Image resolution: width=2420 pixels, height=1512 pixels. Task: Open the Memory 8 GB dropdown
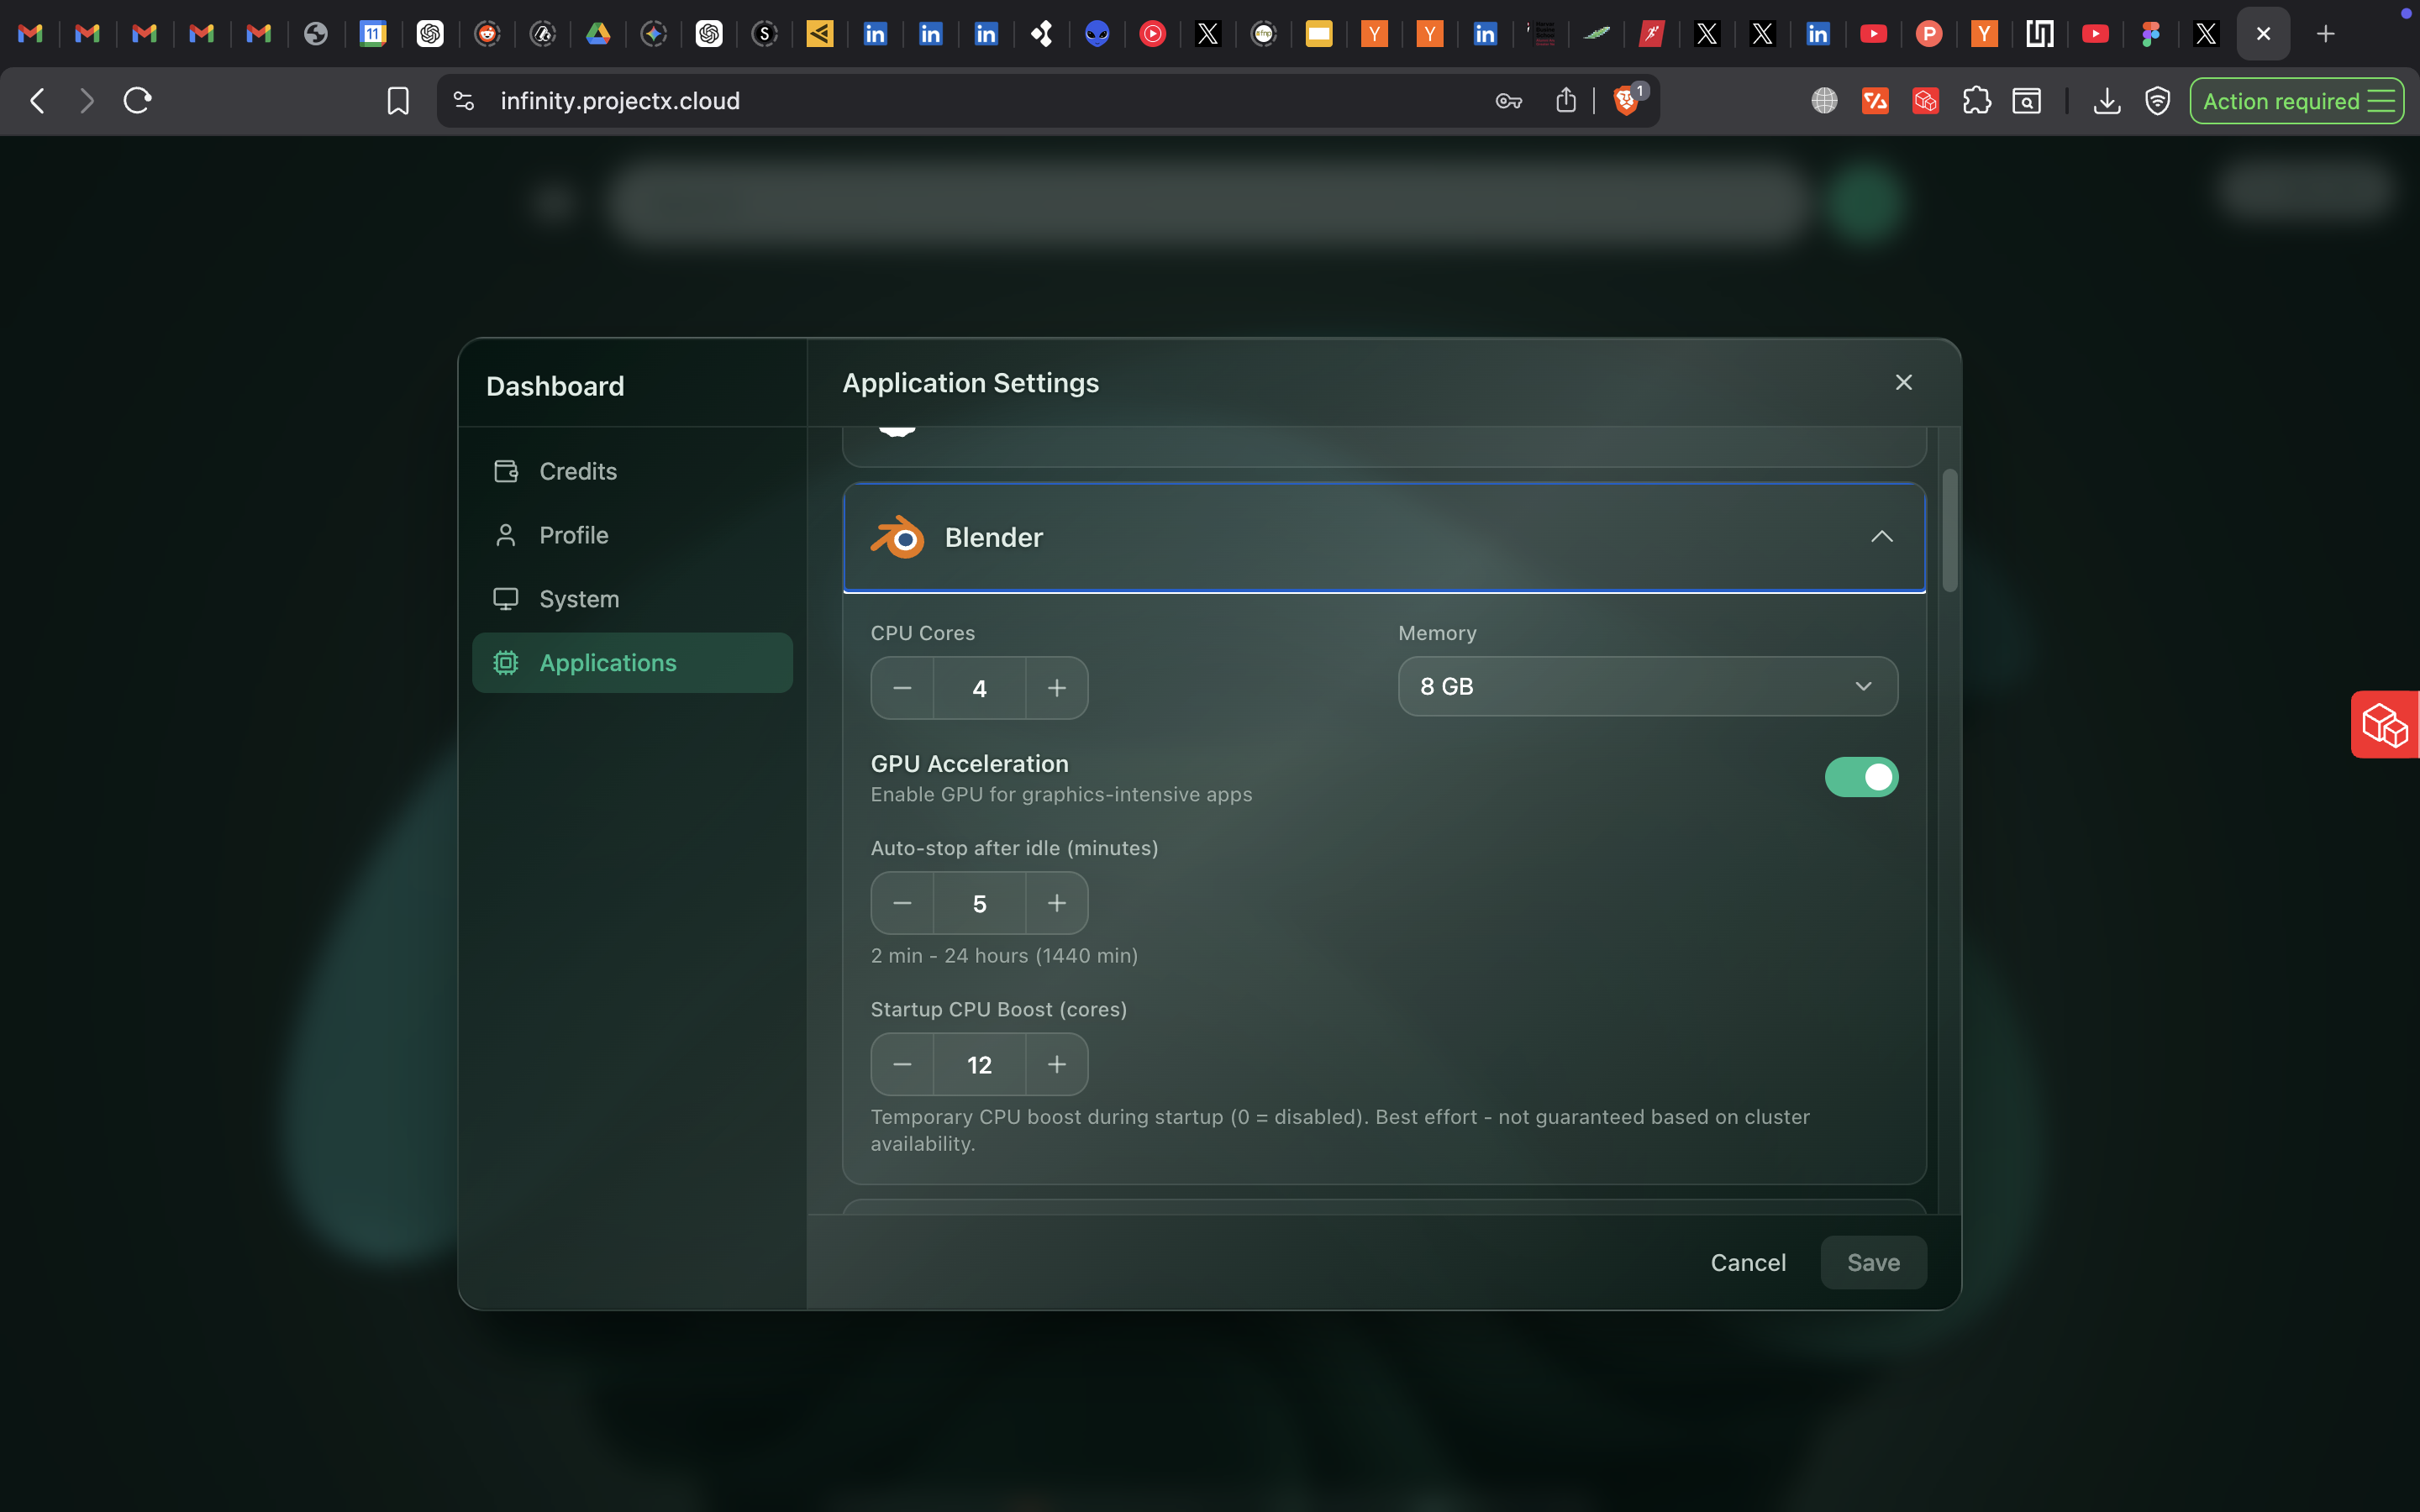point(1647,686)
